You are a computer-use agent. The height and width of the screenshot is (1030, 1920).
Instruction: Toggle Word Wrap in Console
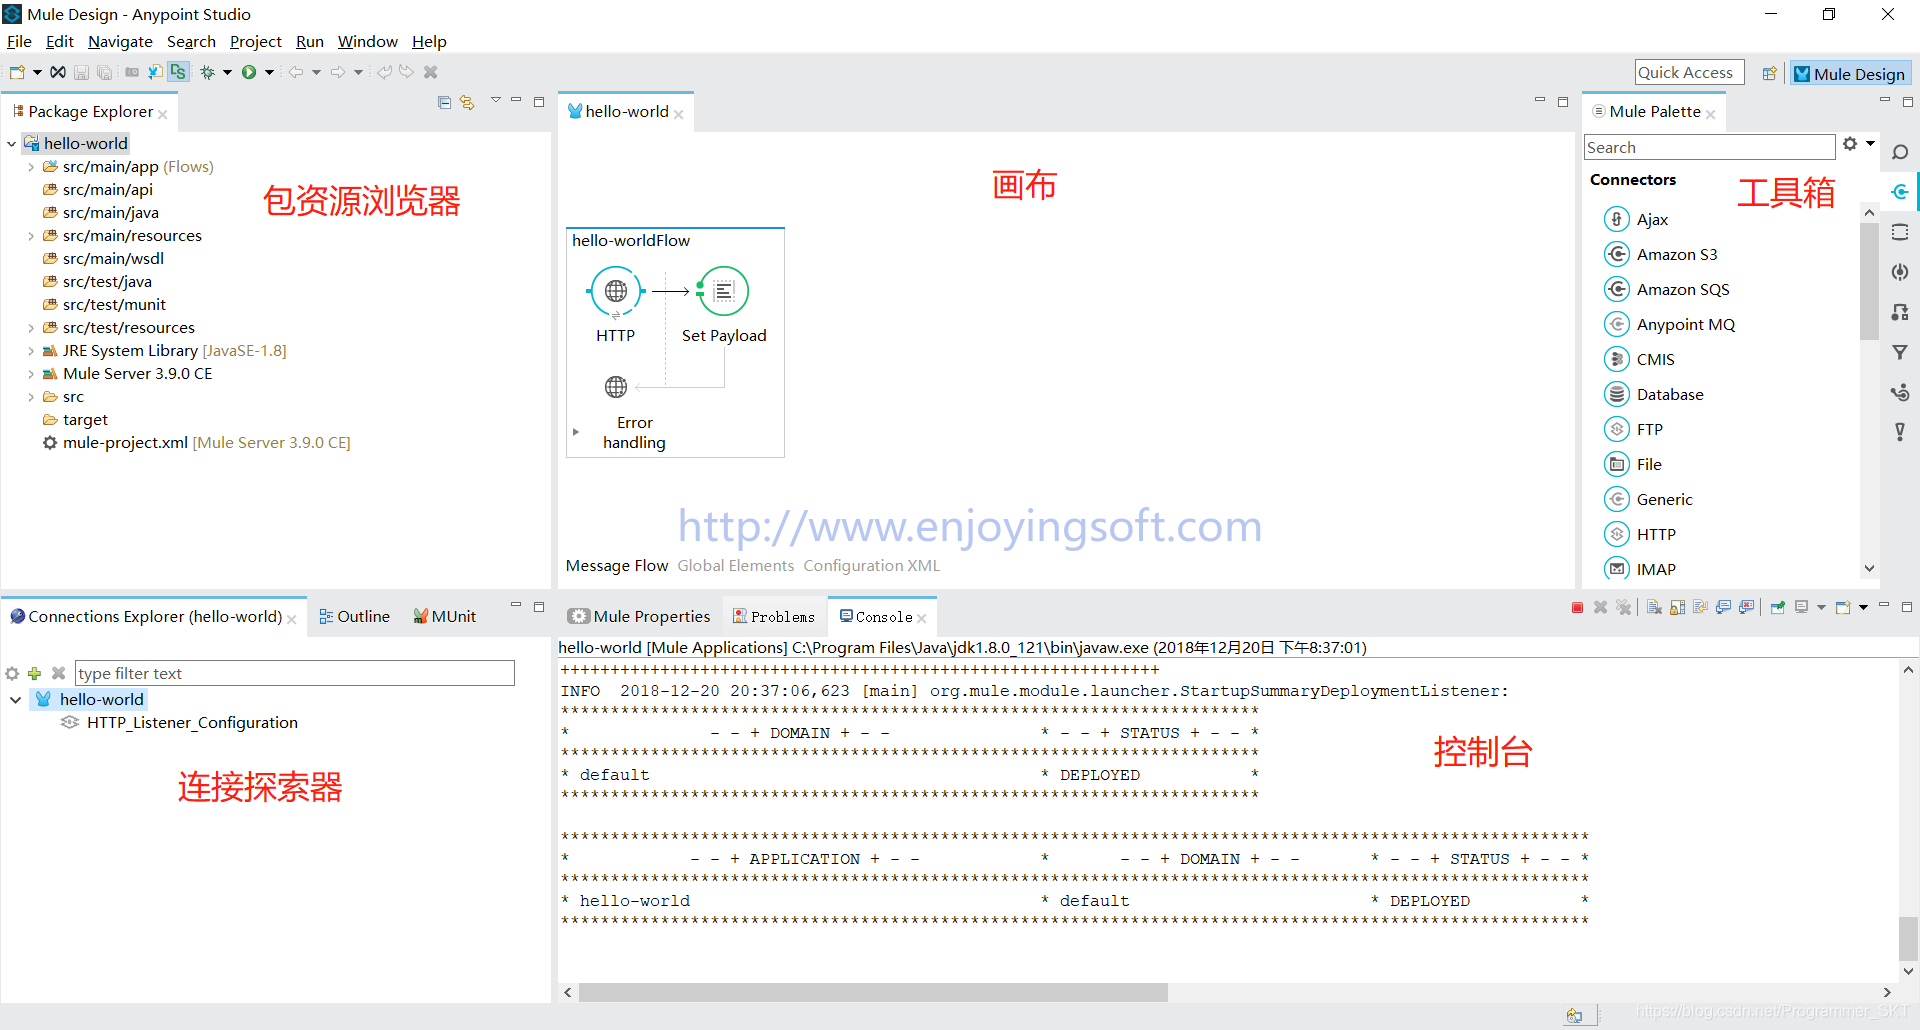tap(1700, 607)
